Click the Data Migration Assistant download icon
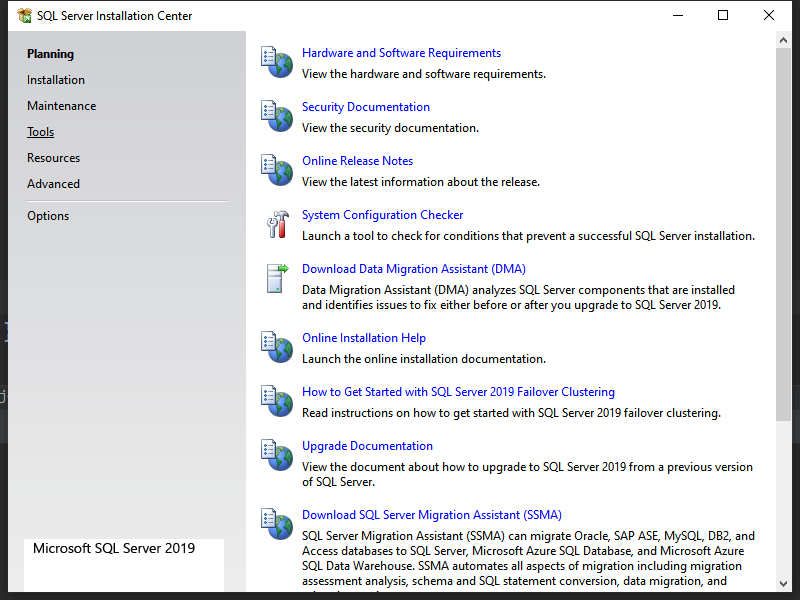The image size is (800, 600). [276, 278]
